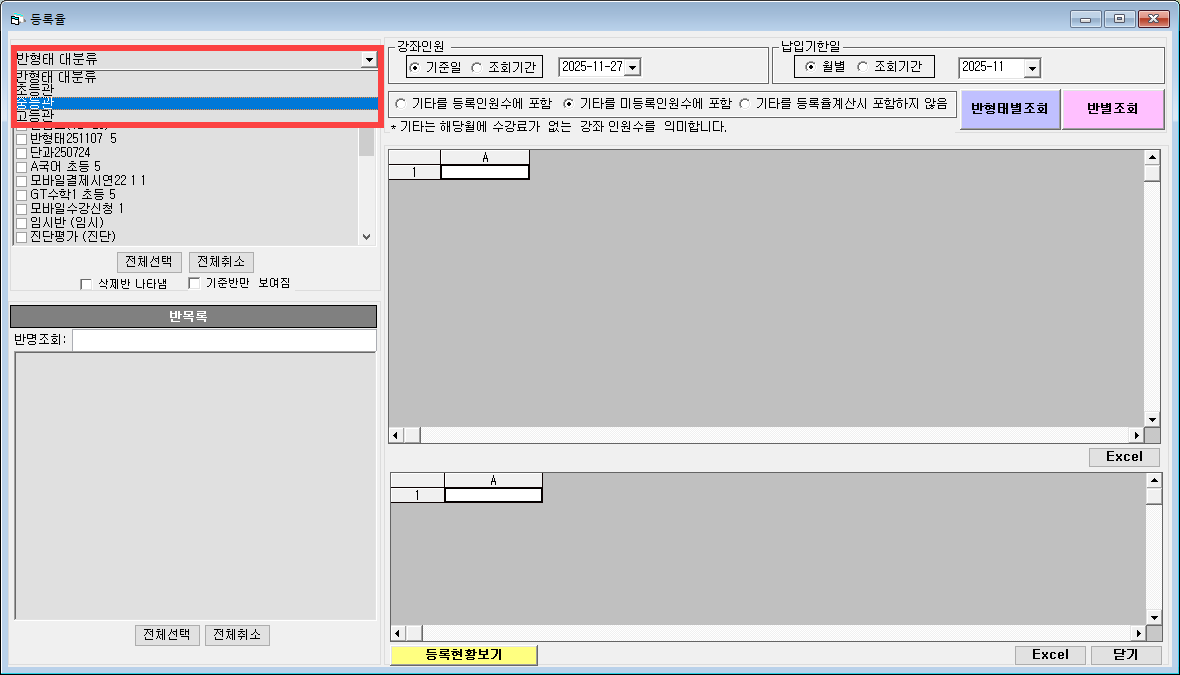Open the 강좌인원 date dropdown 2025-11-27
The image size is (1180, 675).
(632, 67)
